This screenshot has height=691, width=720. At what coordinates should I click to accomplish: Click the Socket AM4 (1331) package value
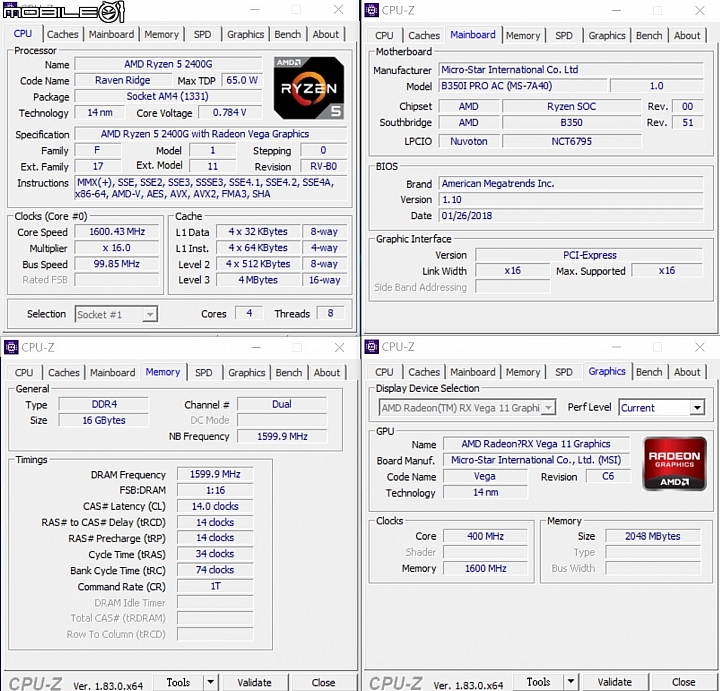pyautogui.click(x=168, y=96)
